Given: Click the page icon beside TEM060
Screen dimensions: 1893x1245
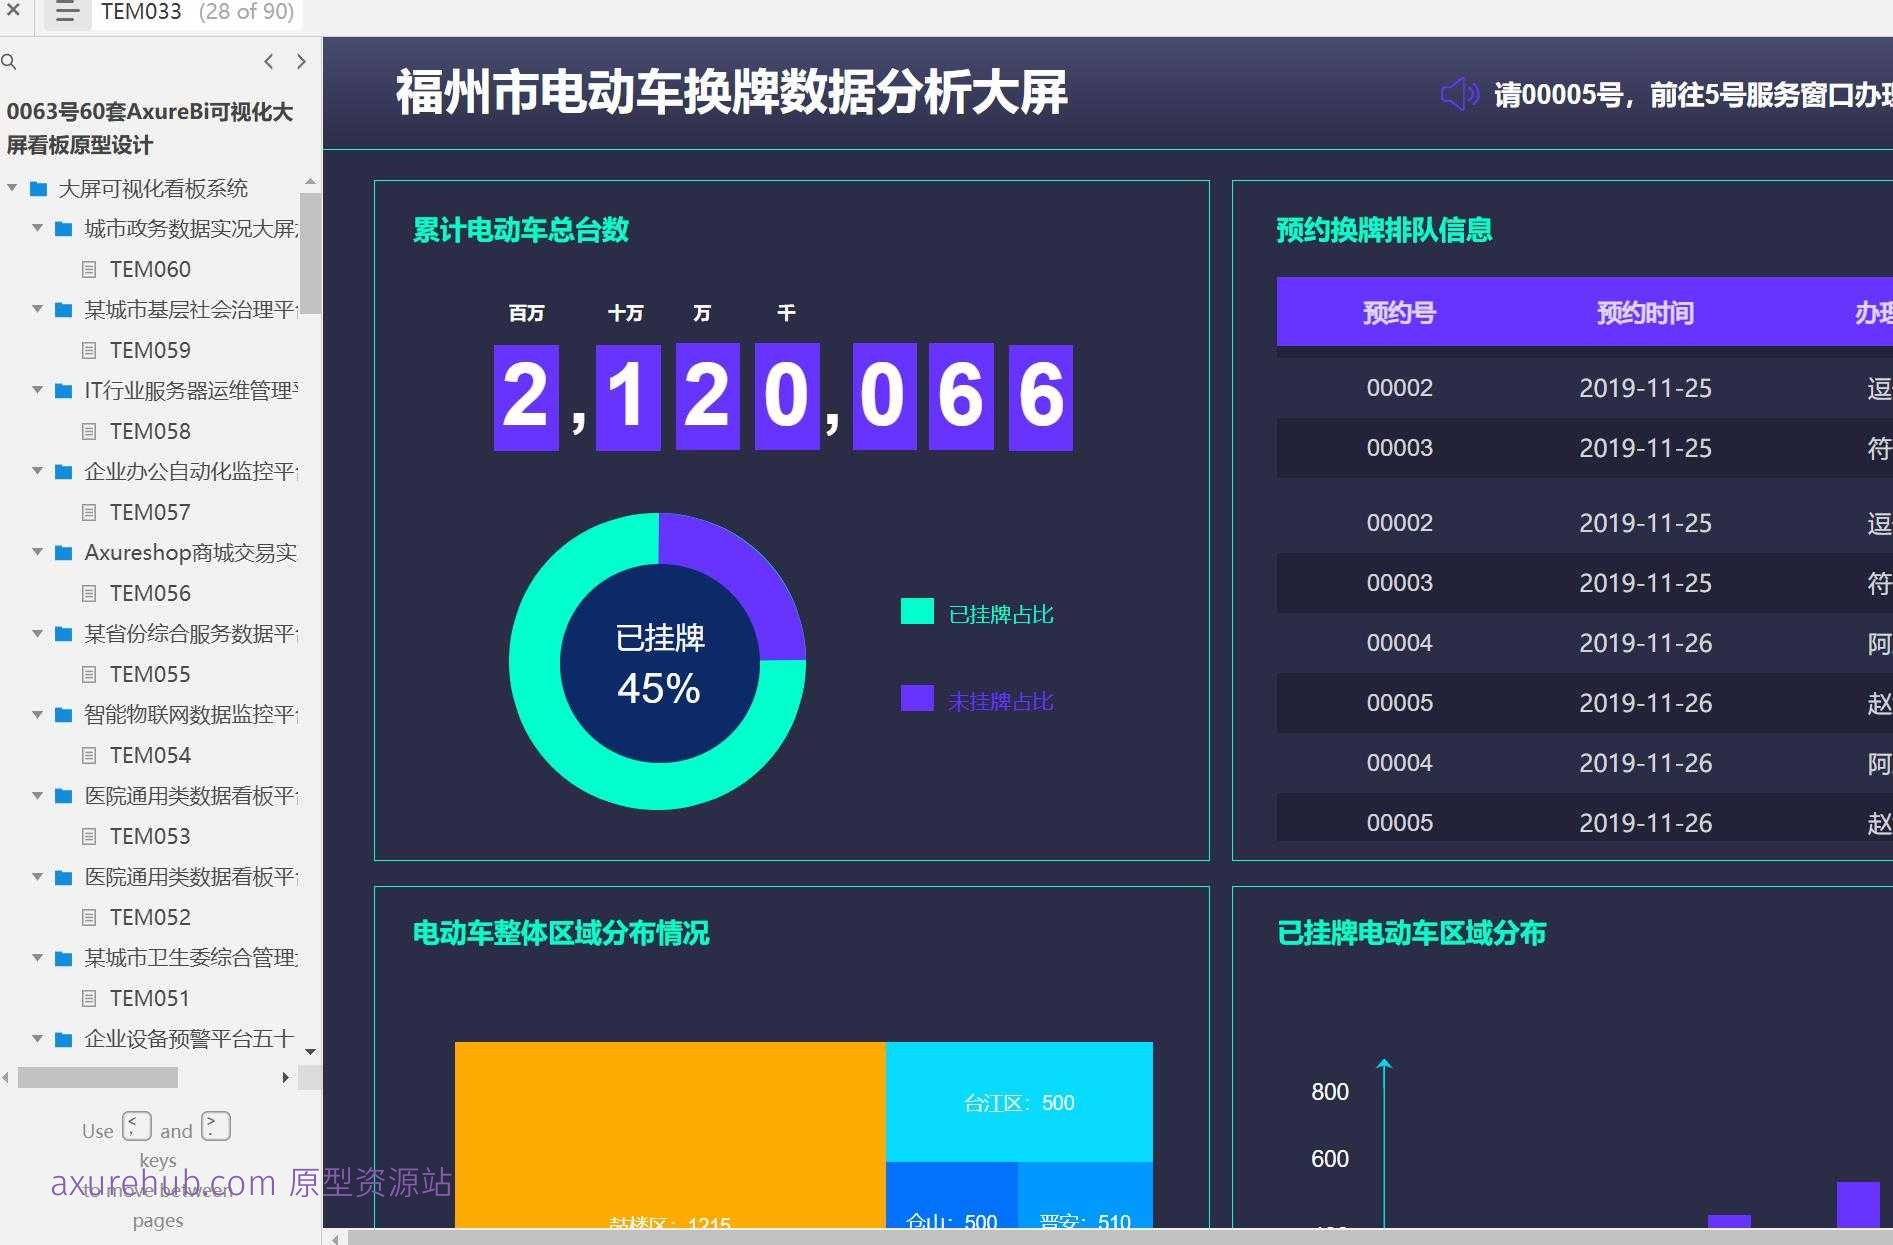Looking at the screenshot, I should point(89,270).
